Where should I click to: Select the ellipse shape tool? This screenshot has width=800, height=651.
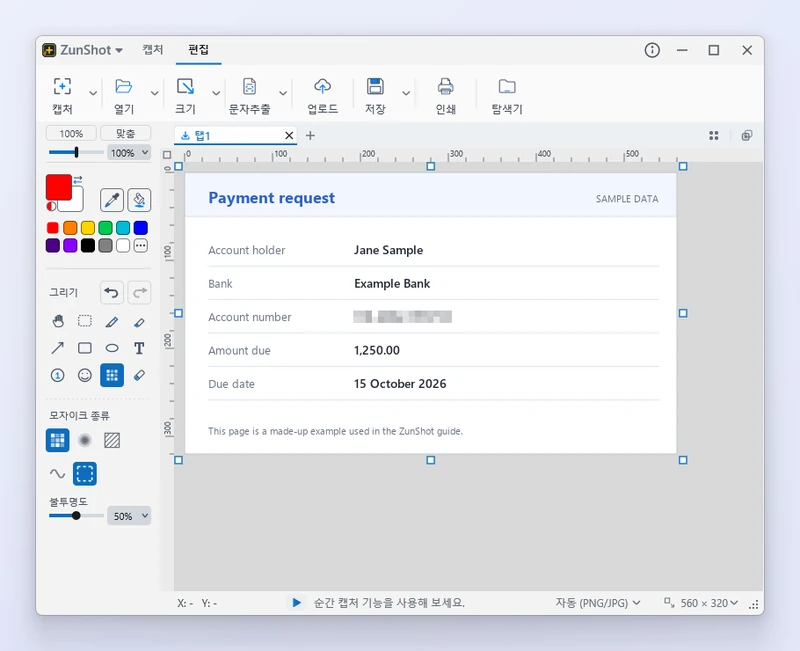[x=112, y=348]
